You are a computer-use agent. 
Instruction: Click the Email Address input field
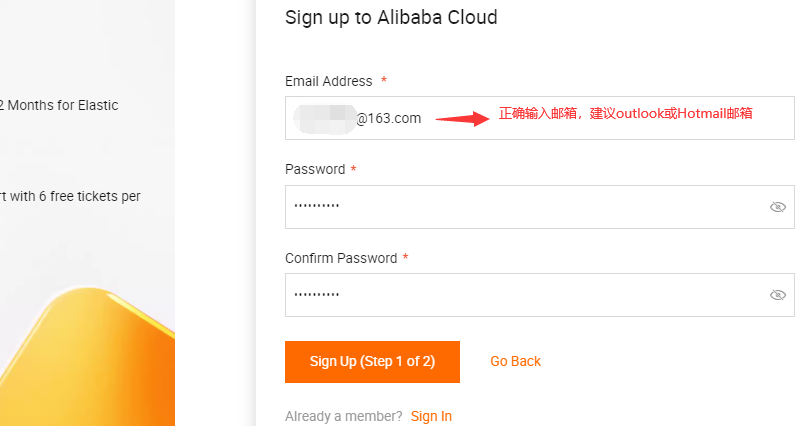(x=540, y=118)
